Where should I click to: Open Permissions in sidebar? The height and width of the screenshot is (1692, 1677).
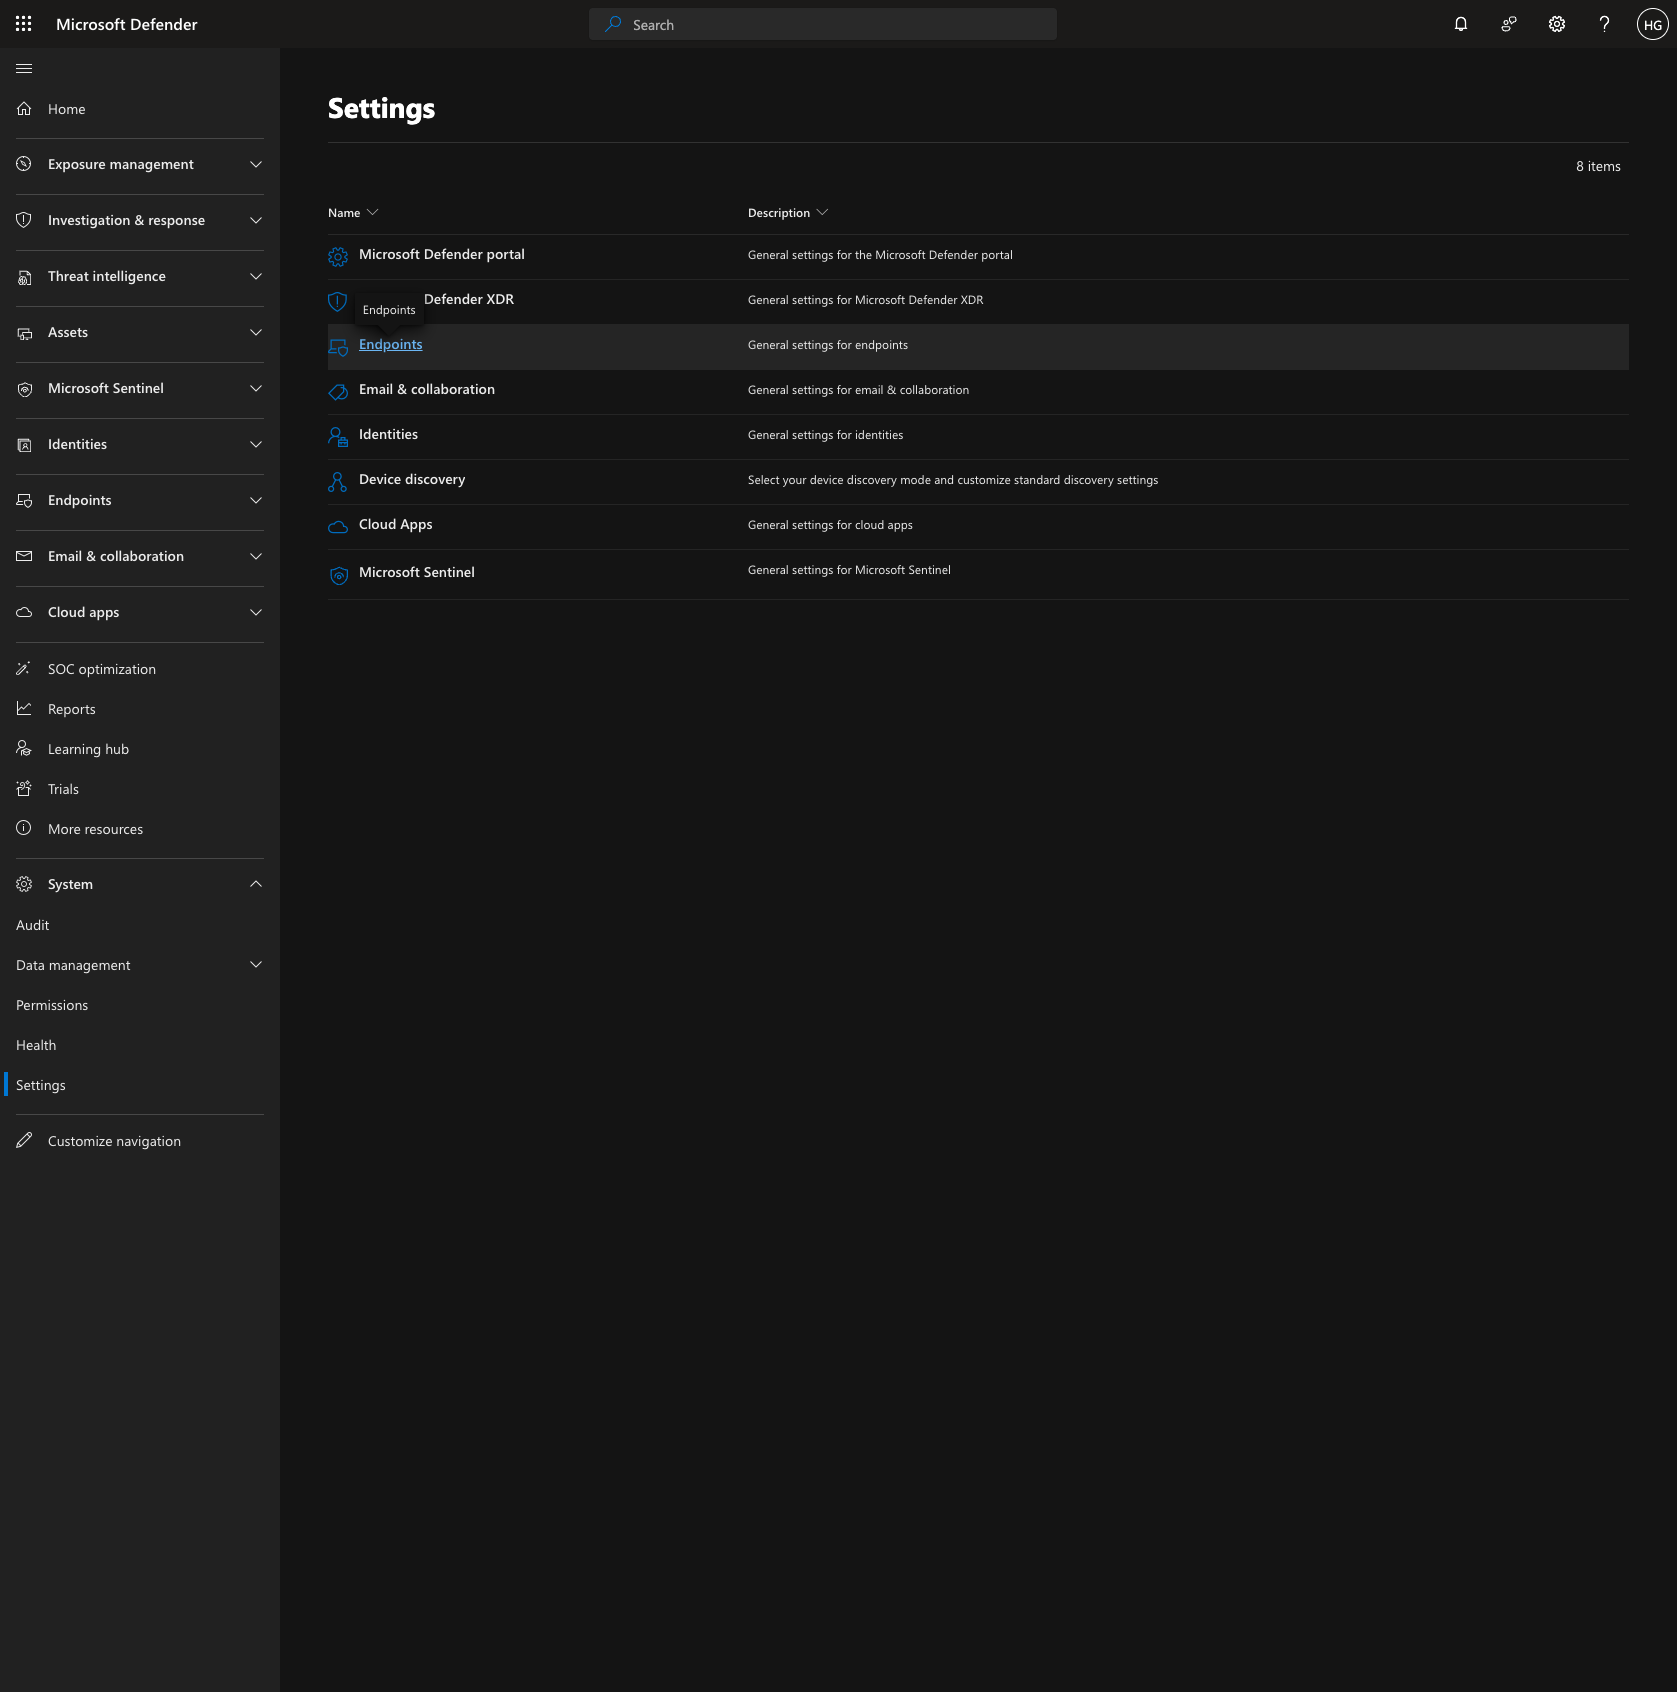click(x=52, y=1005)
